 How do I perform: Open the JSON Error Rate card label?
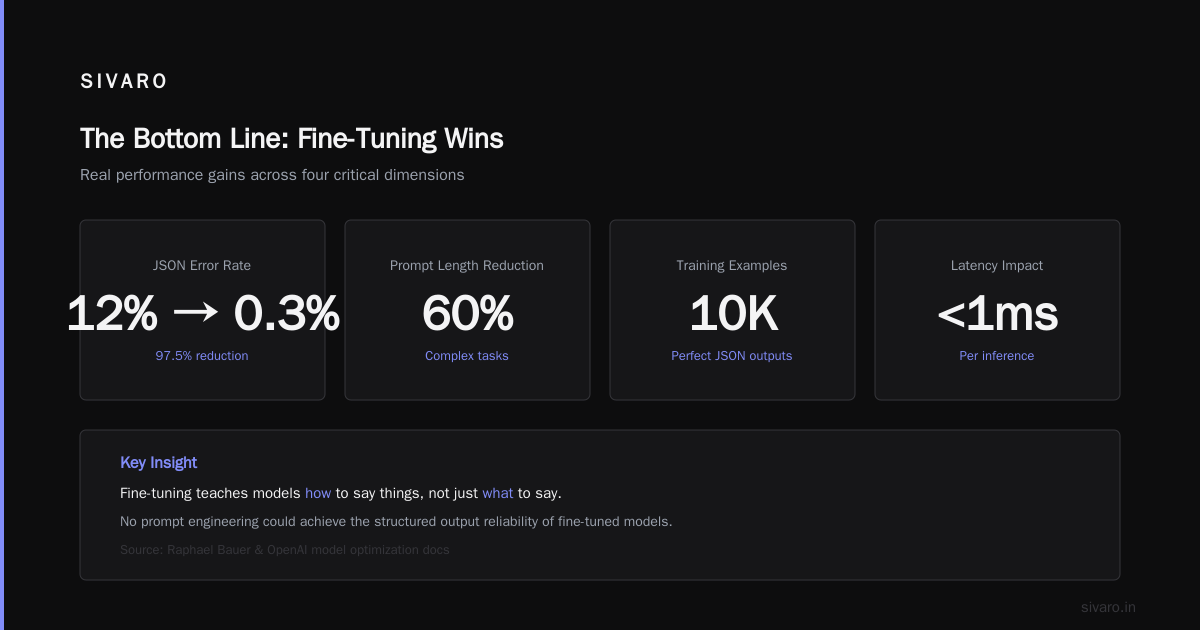point(202,266)
